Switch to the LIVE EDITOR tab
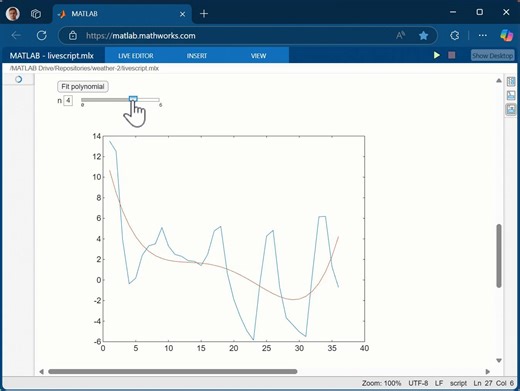This screenshot has height=391, width=520. click(x=136, y=56)
